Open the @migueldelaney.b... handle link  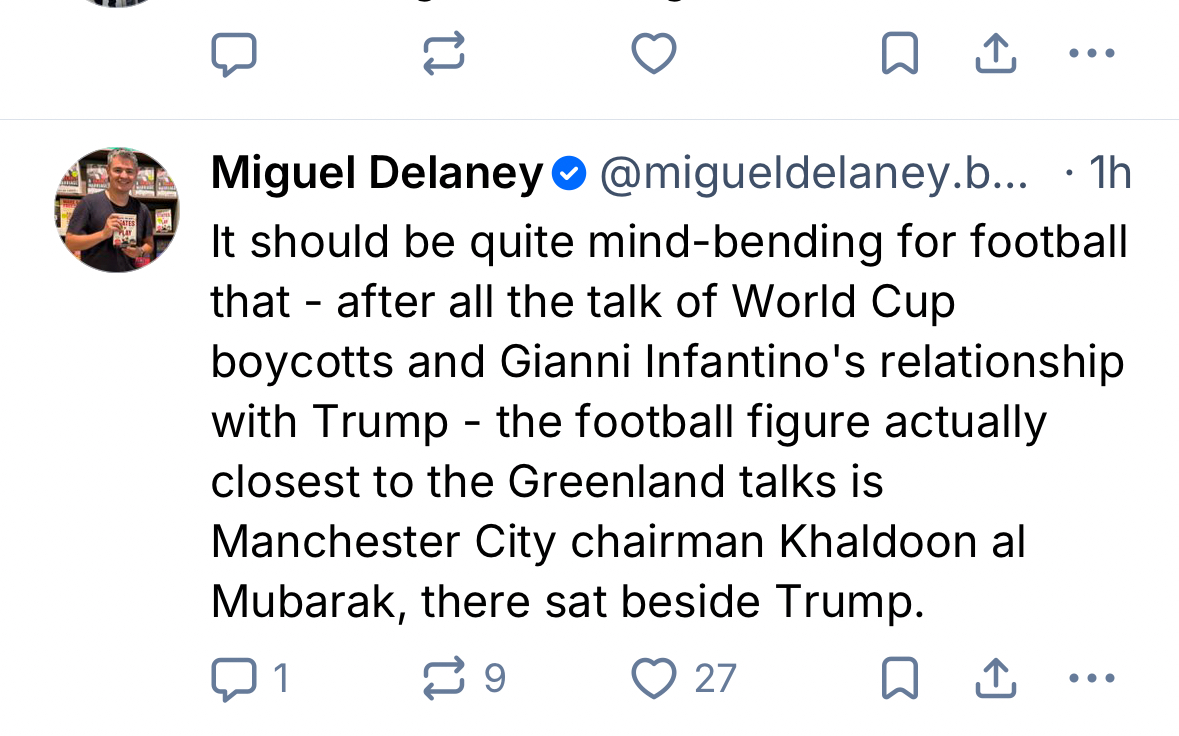813,175
